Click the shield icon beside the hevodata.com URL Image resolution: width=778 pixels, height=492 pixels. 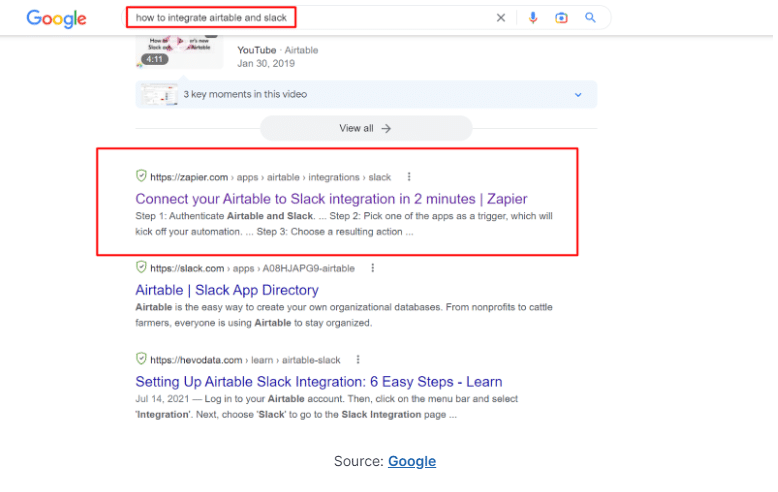click(141, 359)
